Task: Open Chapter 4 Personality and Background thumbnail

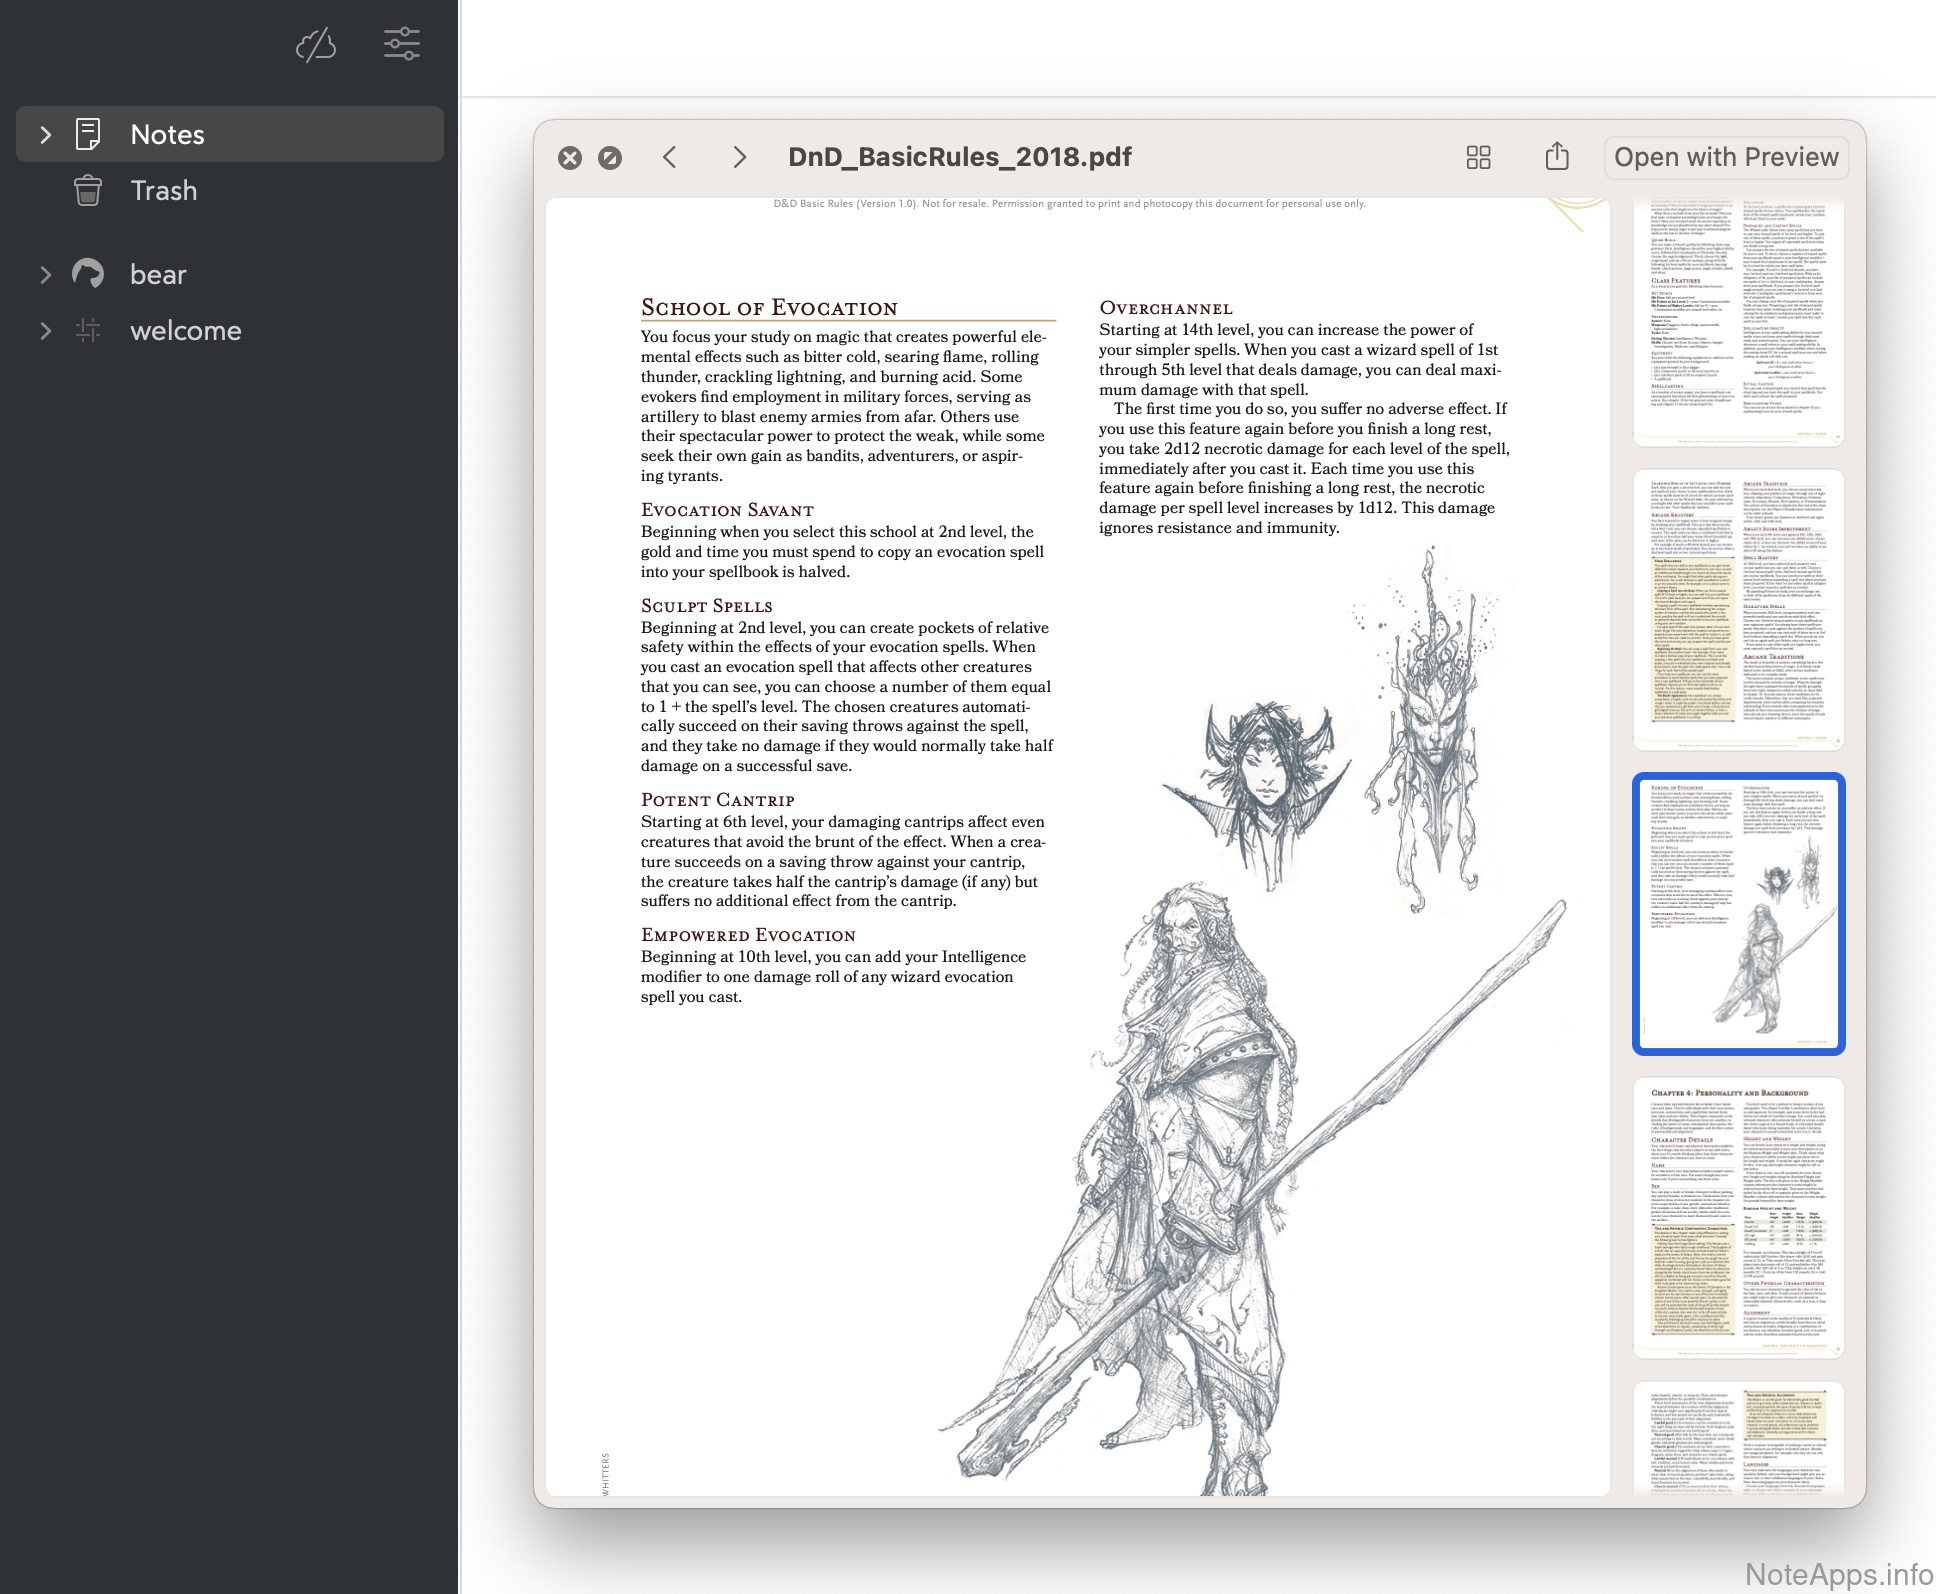Action: 1738,1216
